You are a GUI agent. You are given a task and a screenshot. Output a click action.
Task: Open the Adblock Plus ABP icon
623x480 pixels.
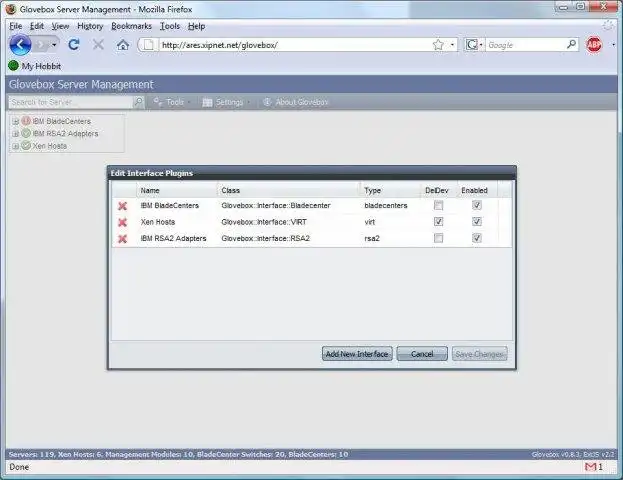point(594,45)
